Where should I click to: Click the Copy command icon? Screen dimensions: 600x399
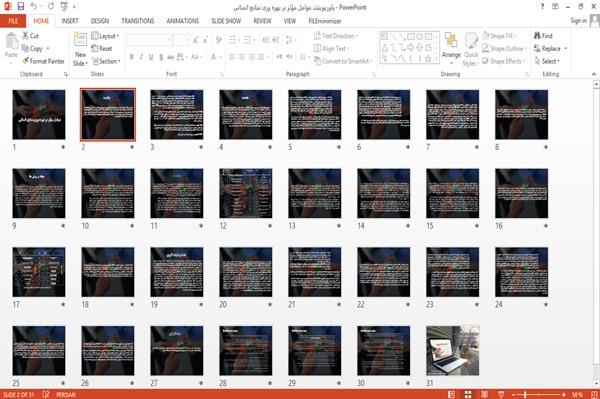click(25, 48)
